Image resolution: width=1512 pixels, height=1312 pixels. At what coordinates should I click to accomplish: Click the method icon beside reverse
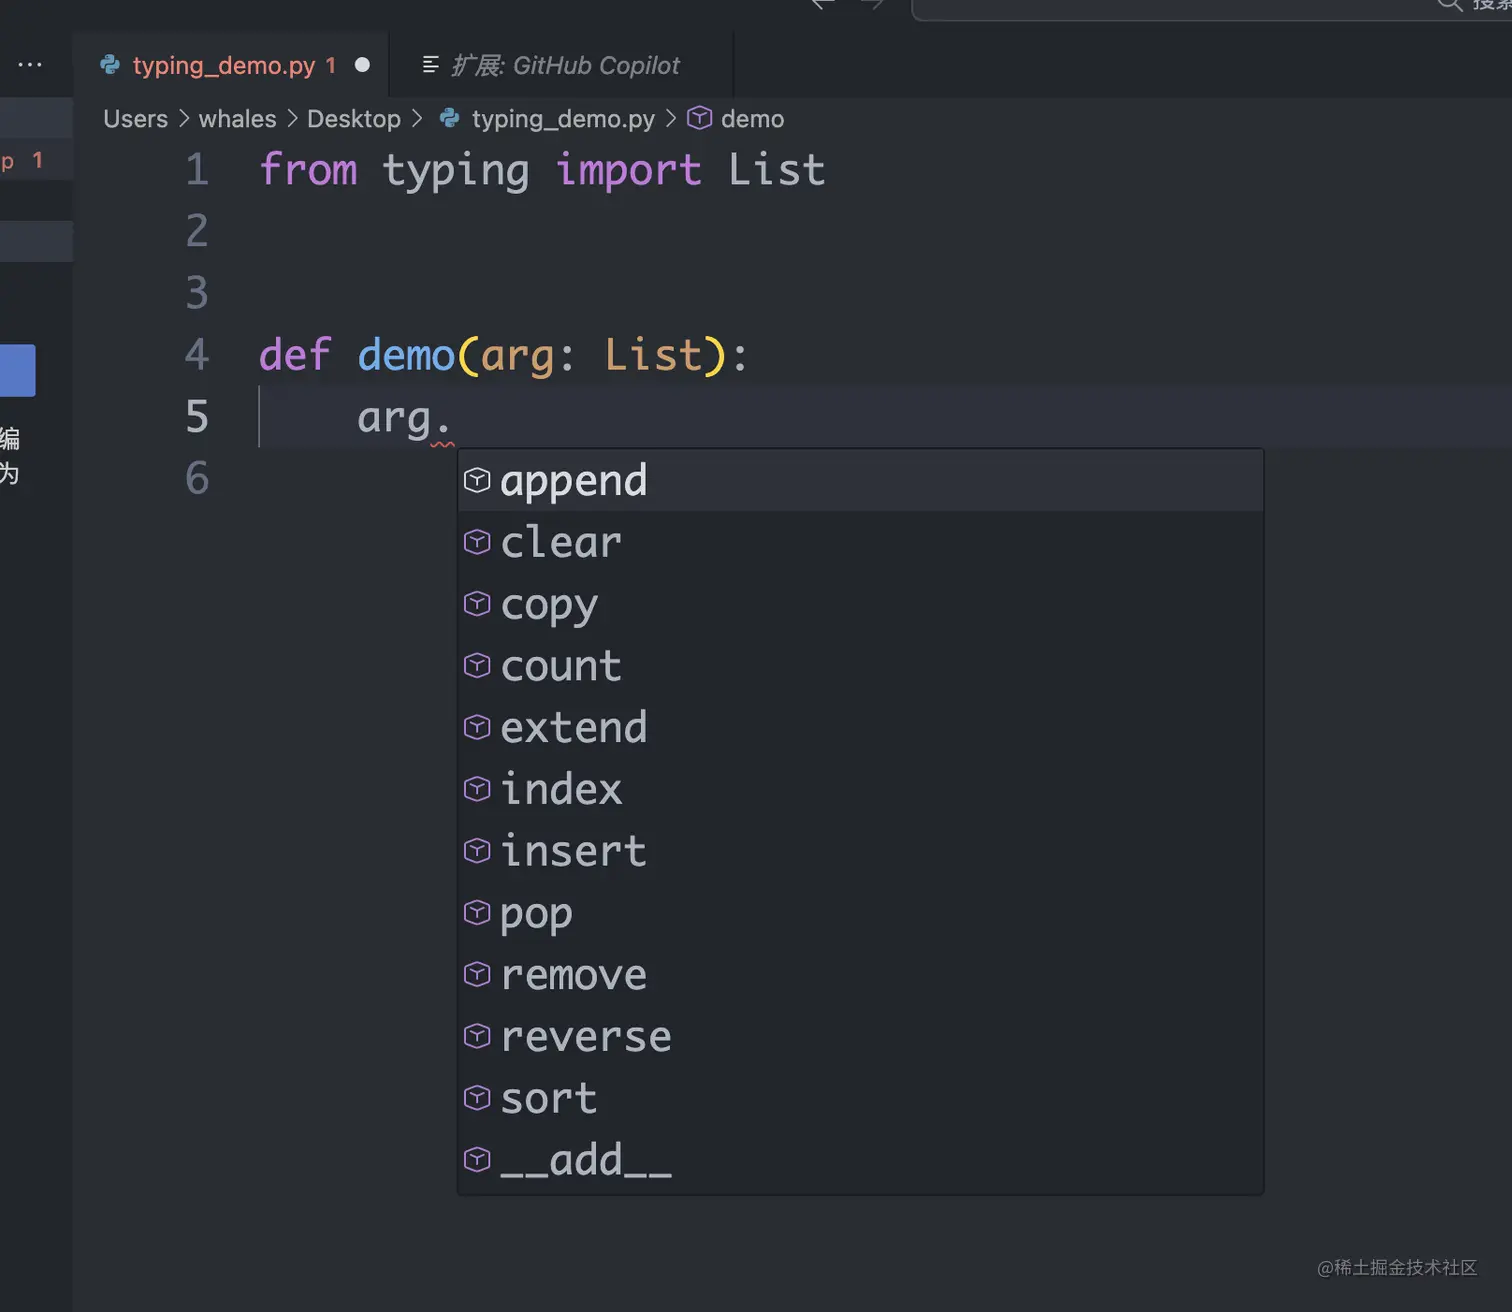click(x=477, y=1037)
